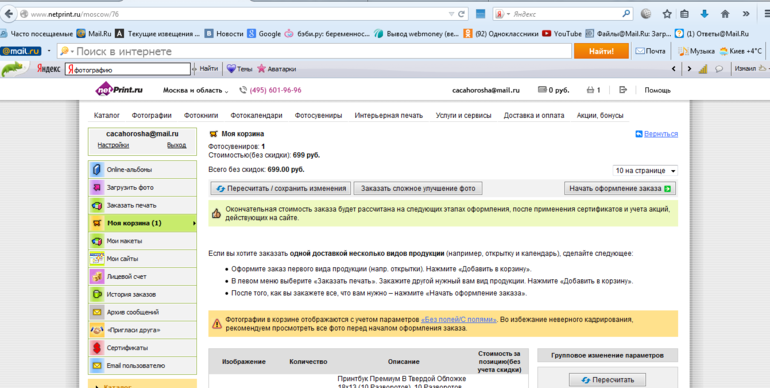Open the netPrint.ru logo
The width and height of the screenshot is (770, 388).
coord(119,90)
